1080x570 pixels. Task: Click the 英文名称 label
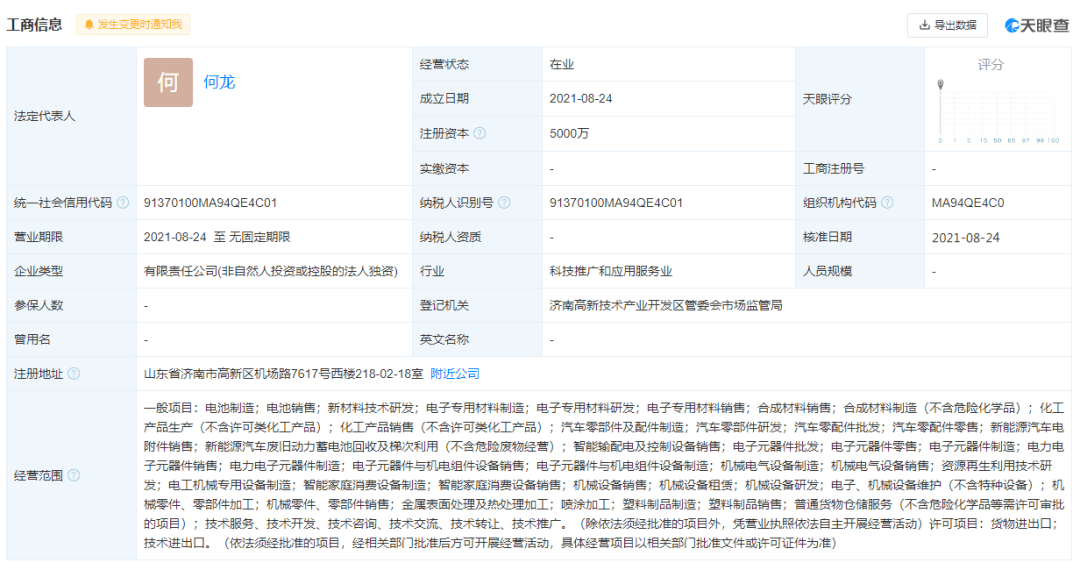click(x=444, y=339)
